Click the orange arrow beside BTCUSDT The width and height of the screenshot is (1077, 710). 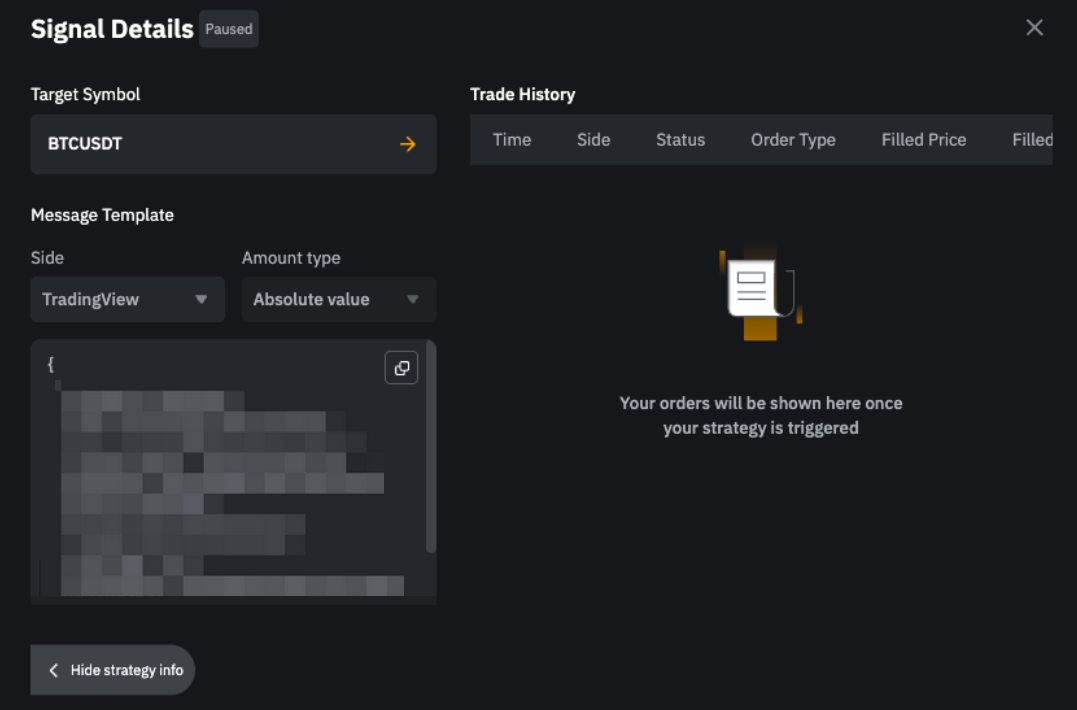click(x=407, y=144)
